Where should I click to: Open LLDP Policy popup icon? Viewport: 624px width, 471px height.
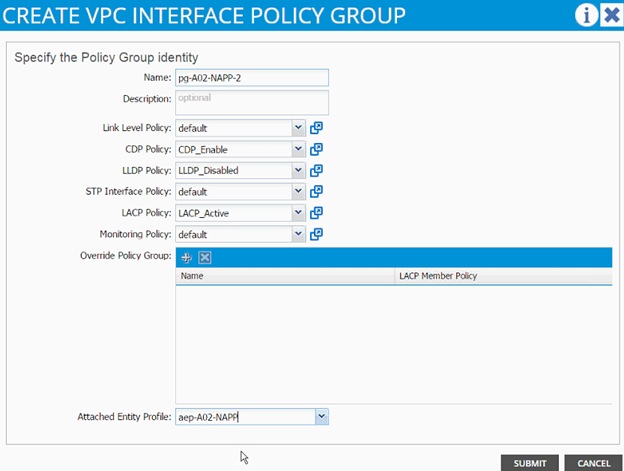316,171
